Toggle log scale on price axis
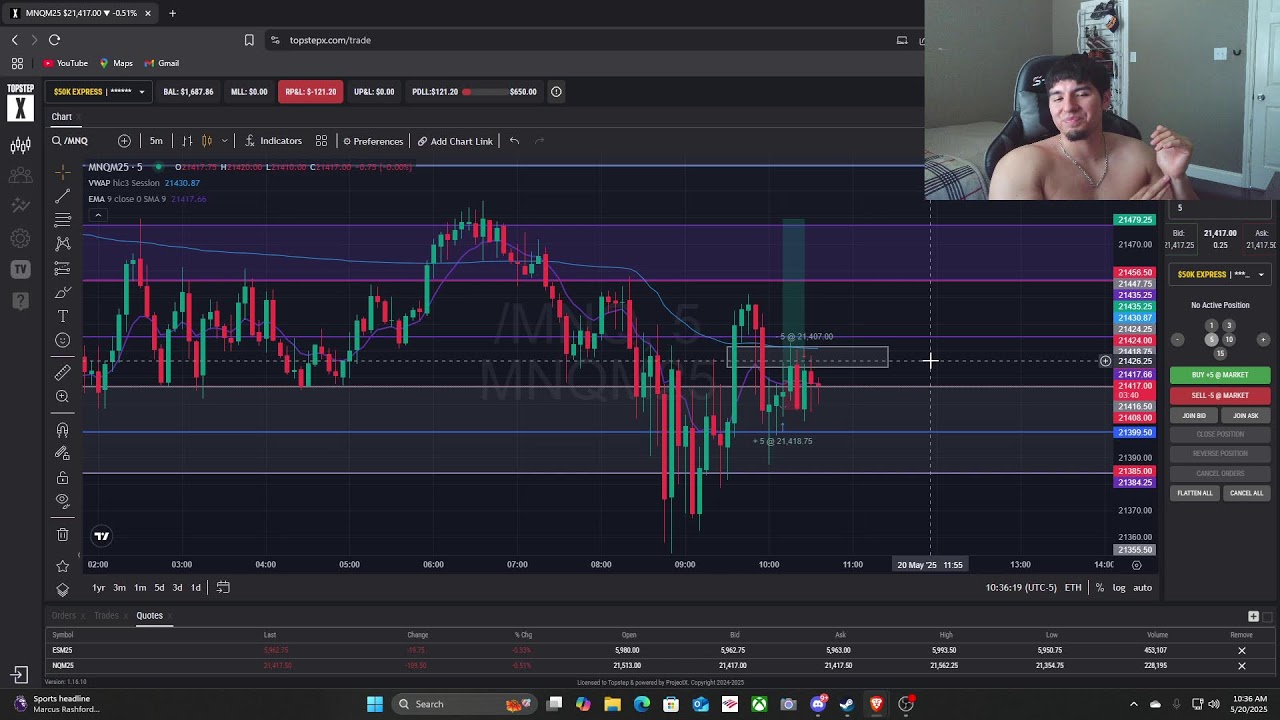Viewport: 1280px width, 720px height. (x=1119, y=587)
